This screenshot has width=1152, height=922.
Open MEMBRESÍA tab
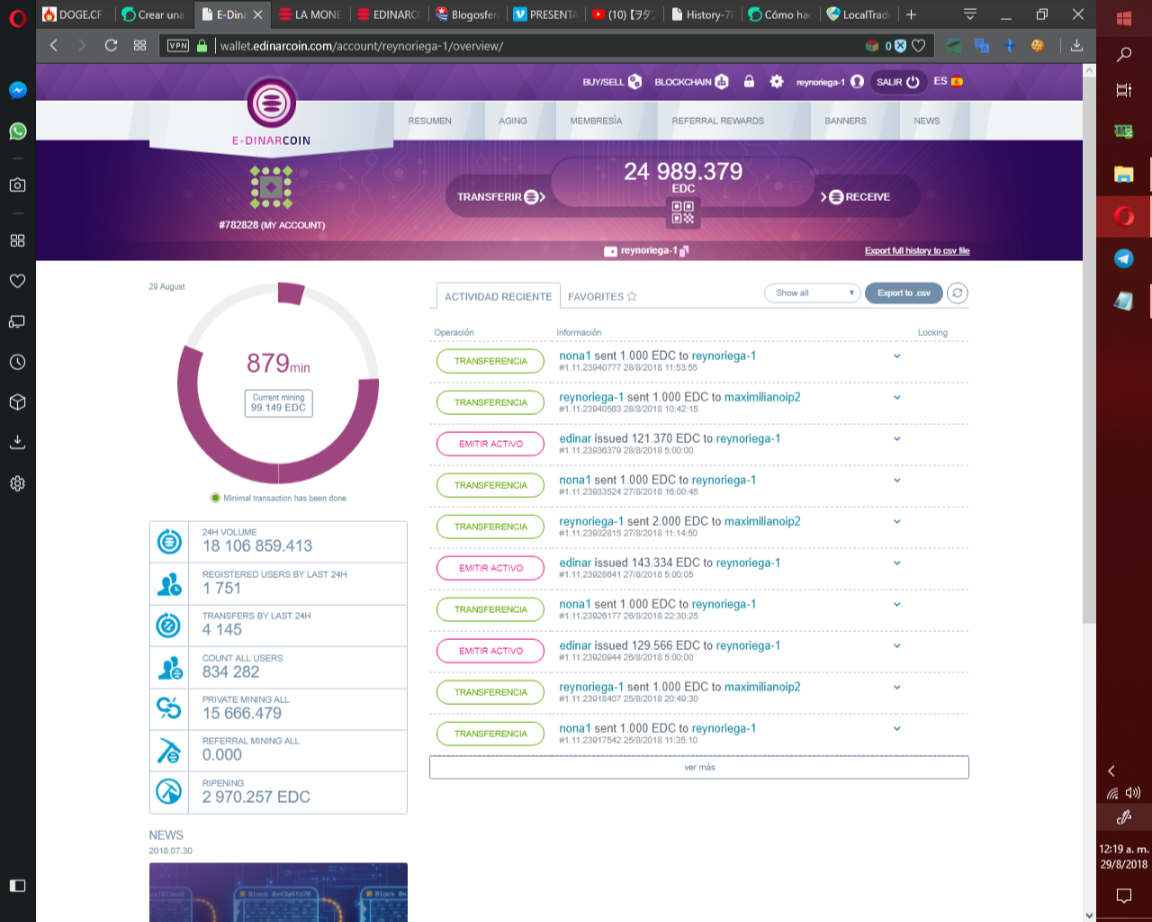596,120
